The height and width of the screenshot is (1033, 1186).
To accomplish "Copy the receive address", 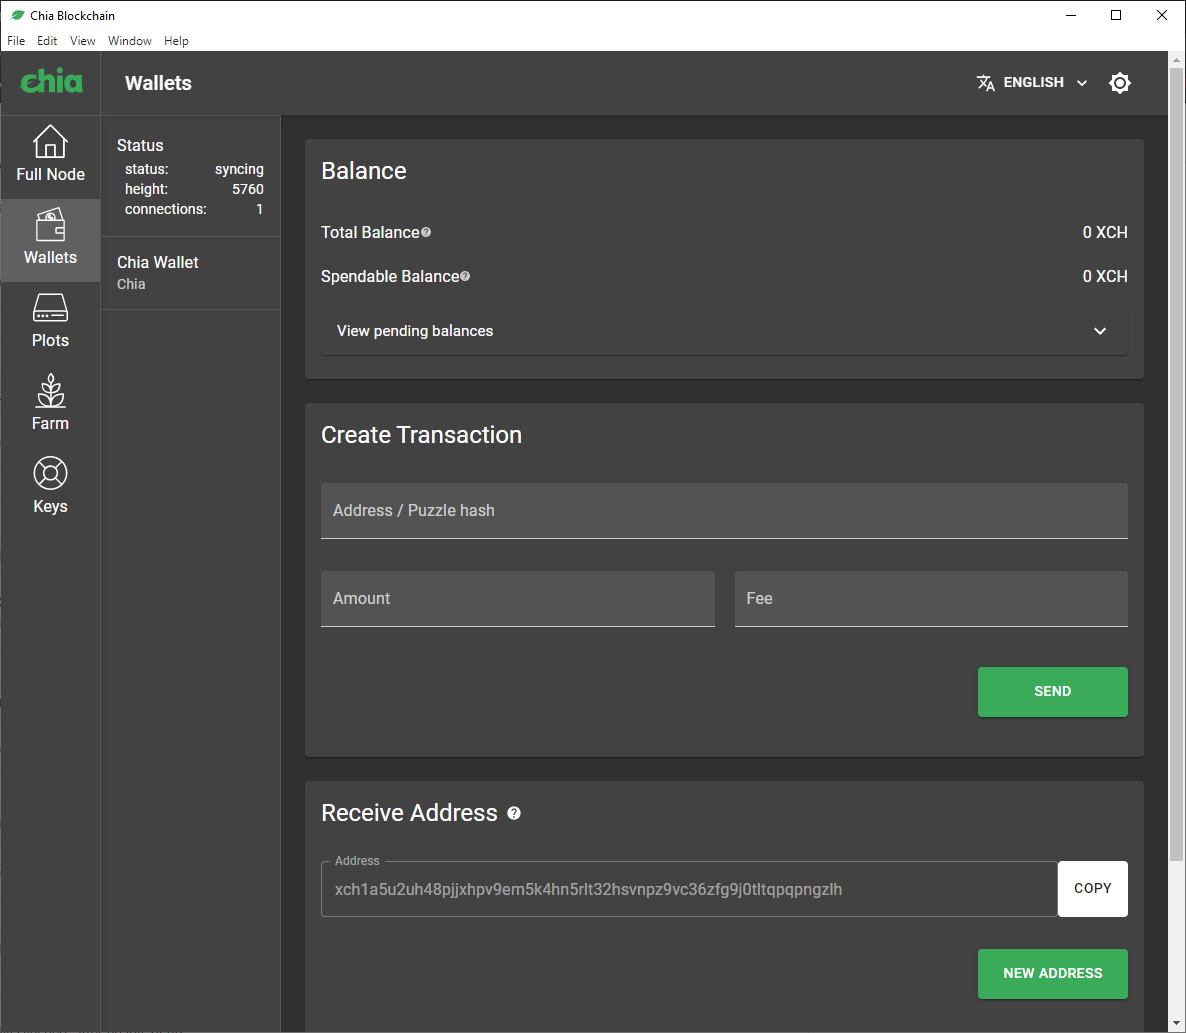I will 1092,889.
